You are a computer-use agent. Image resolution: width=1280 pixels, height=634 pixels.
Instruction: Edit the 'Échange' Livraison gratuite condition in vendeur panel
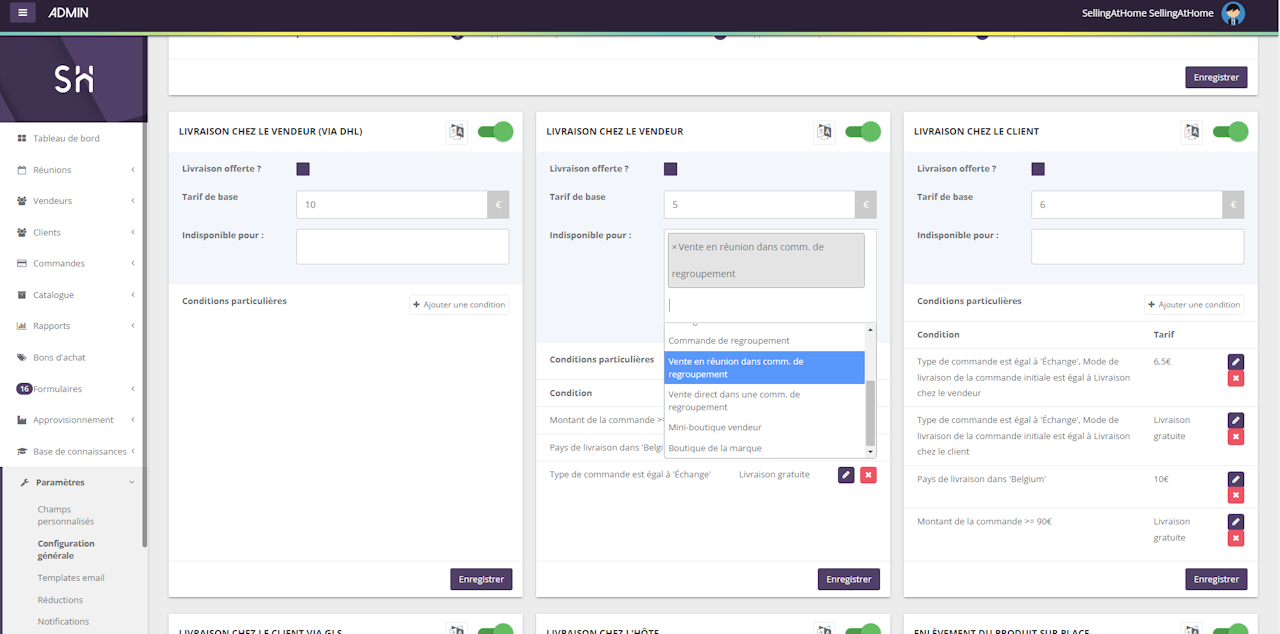pos(846,475)
